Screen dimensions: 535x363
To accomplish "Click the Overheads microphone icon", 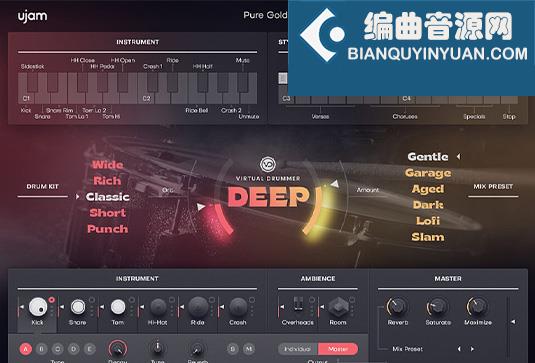I will (298, 304).
